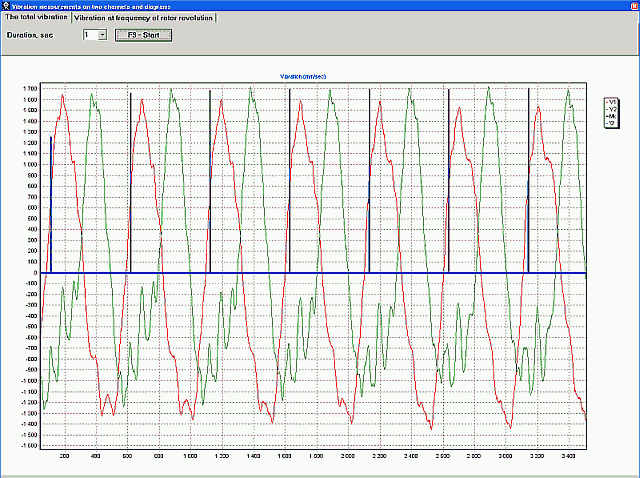This screenshot has height=478, width=640.
Task: Click the first thick blue marker spike
Action: coord(51,204)
